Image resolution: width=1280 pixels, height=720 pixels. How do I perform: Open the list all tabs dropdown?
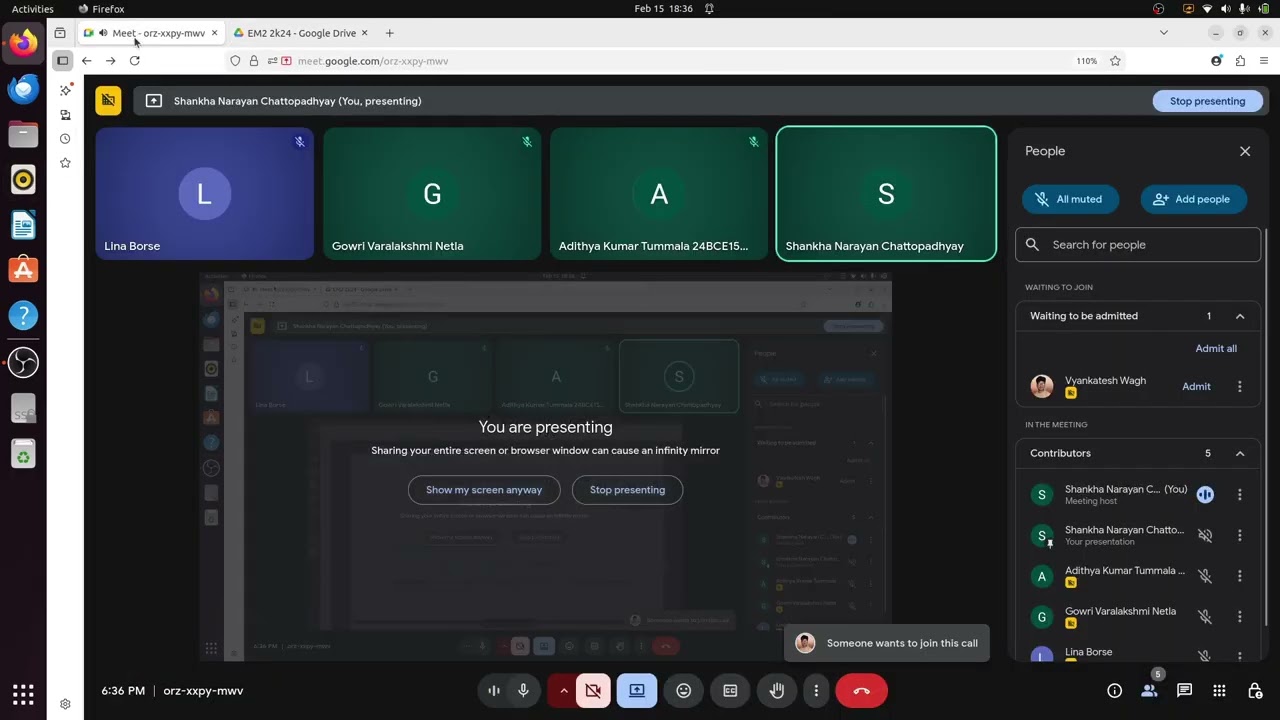pos(1163,33)
